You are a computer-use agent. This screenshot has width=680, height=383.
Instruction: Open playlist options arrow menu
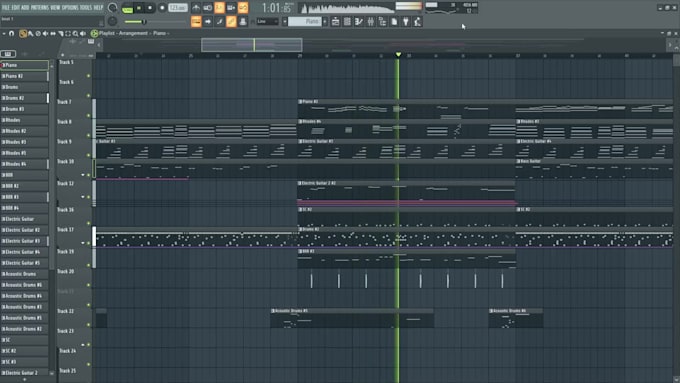[x=3, y=33]
